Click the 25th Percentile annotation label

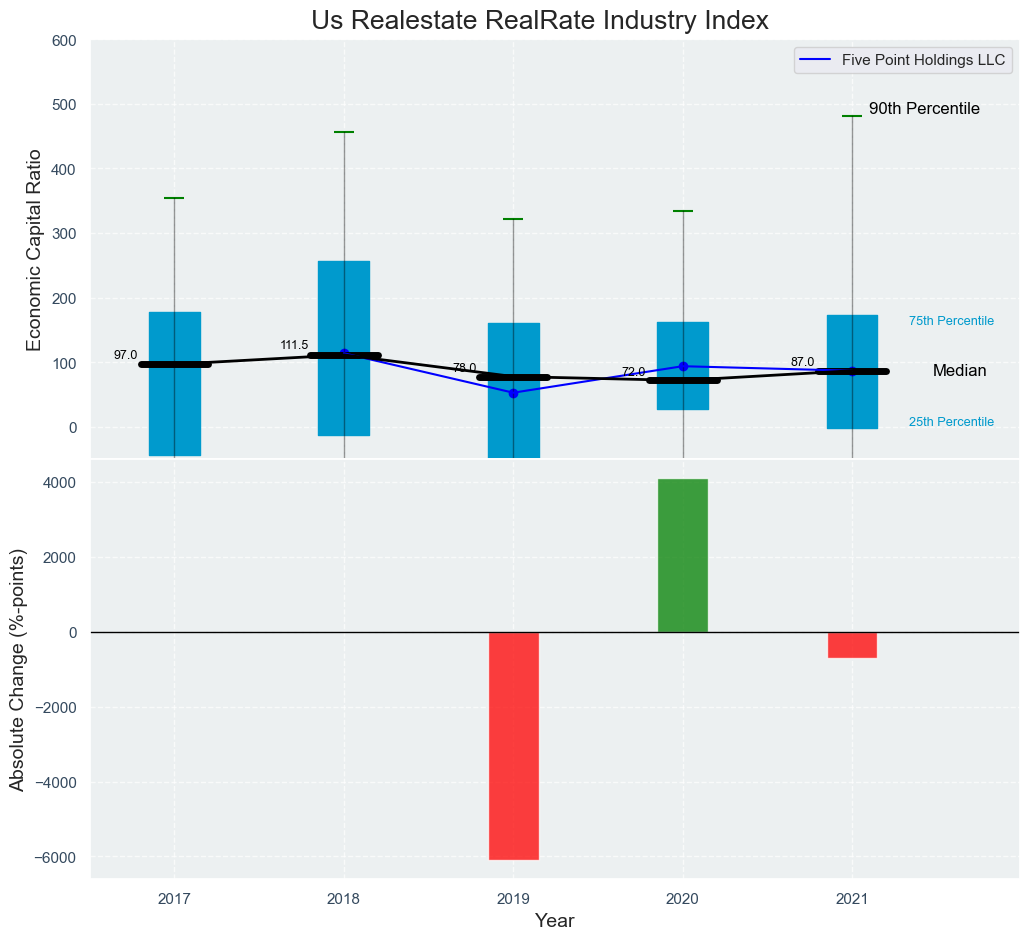(951, 422)
